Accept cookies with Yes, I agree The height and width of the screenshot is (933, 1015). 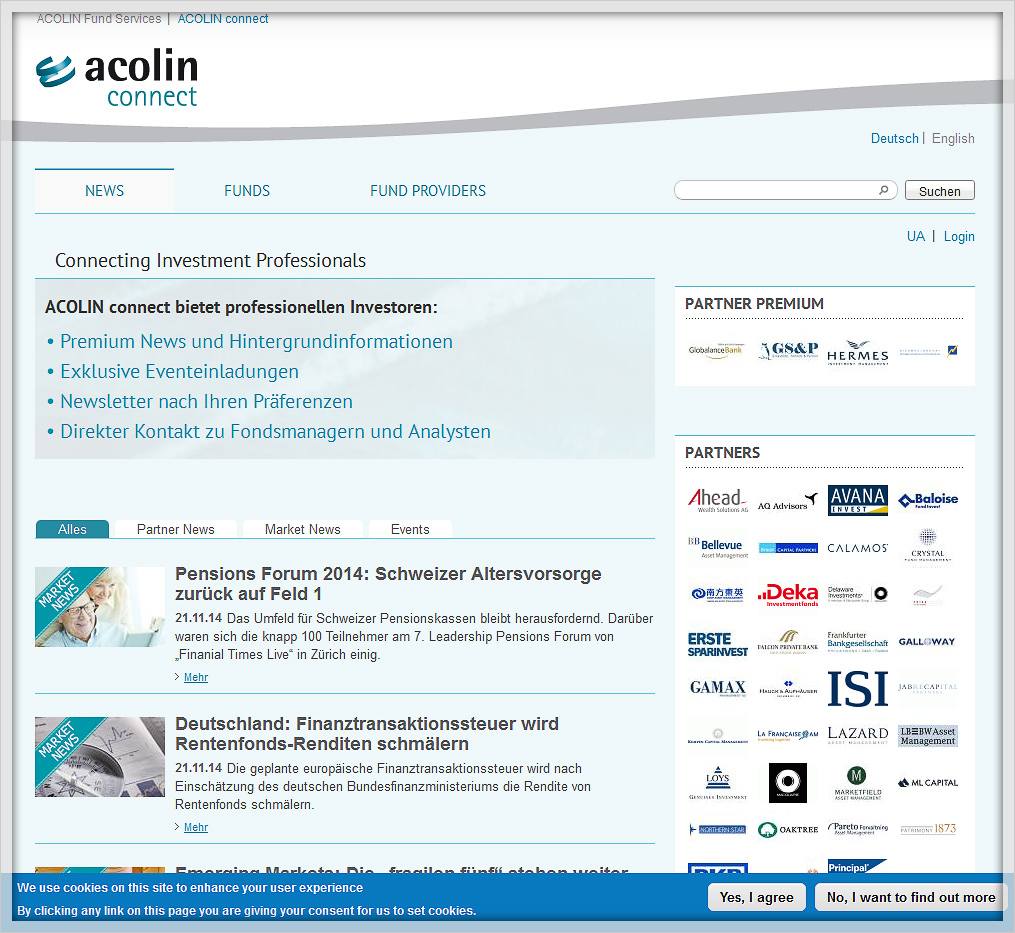pos(756,897)
